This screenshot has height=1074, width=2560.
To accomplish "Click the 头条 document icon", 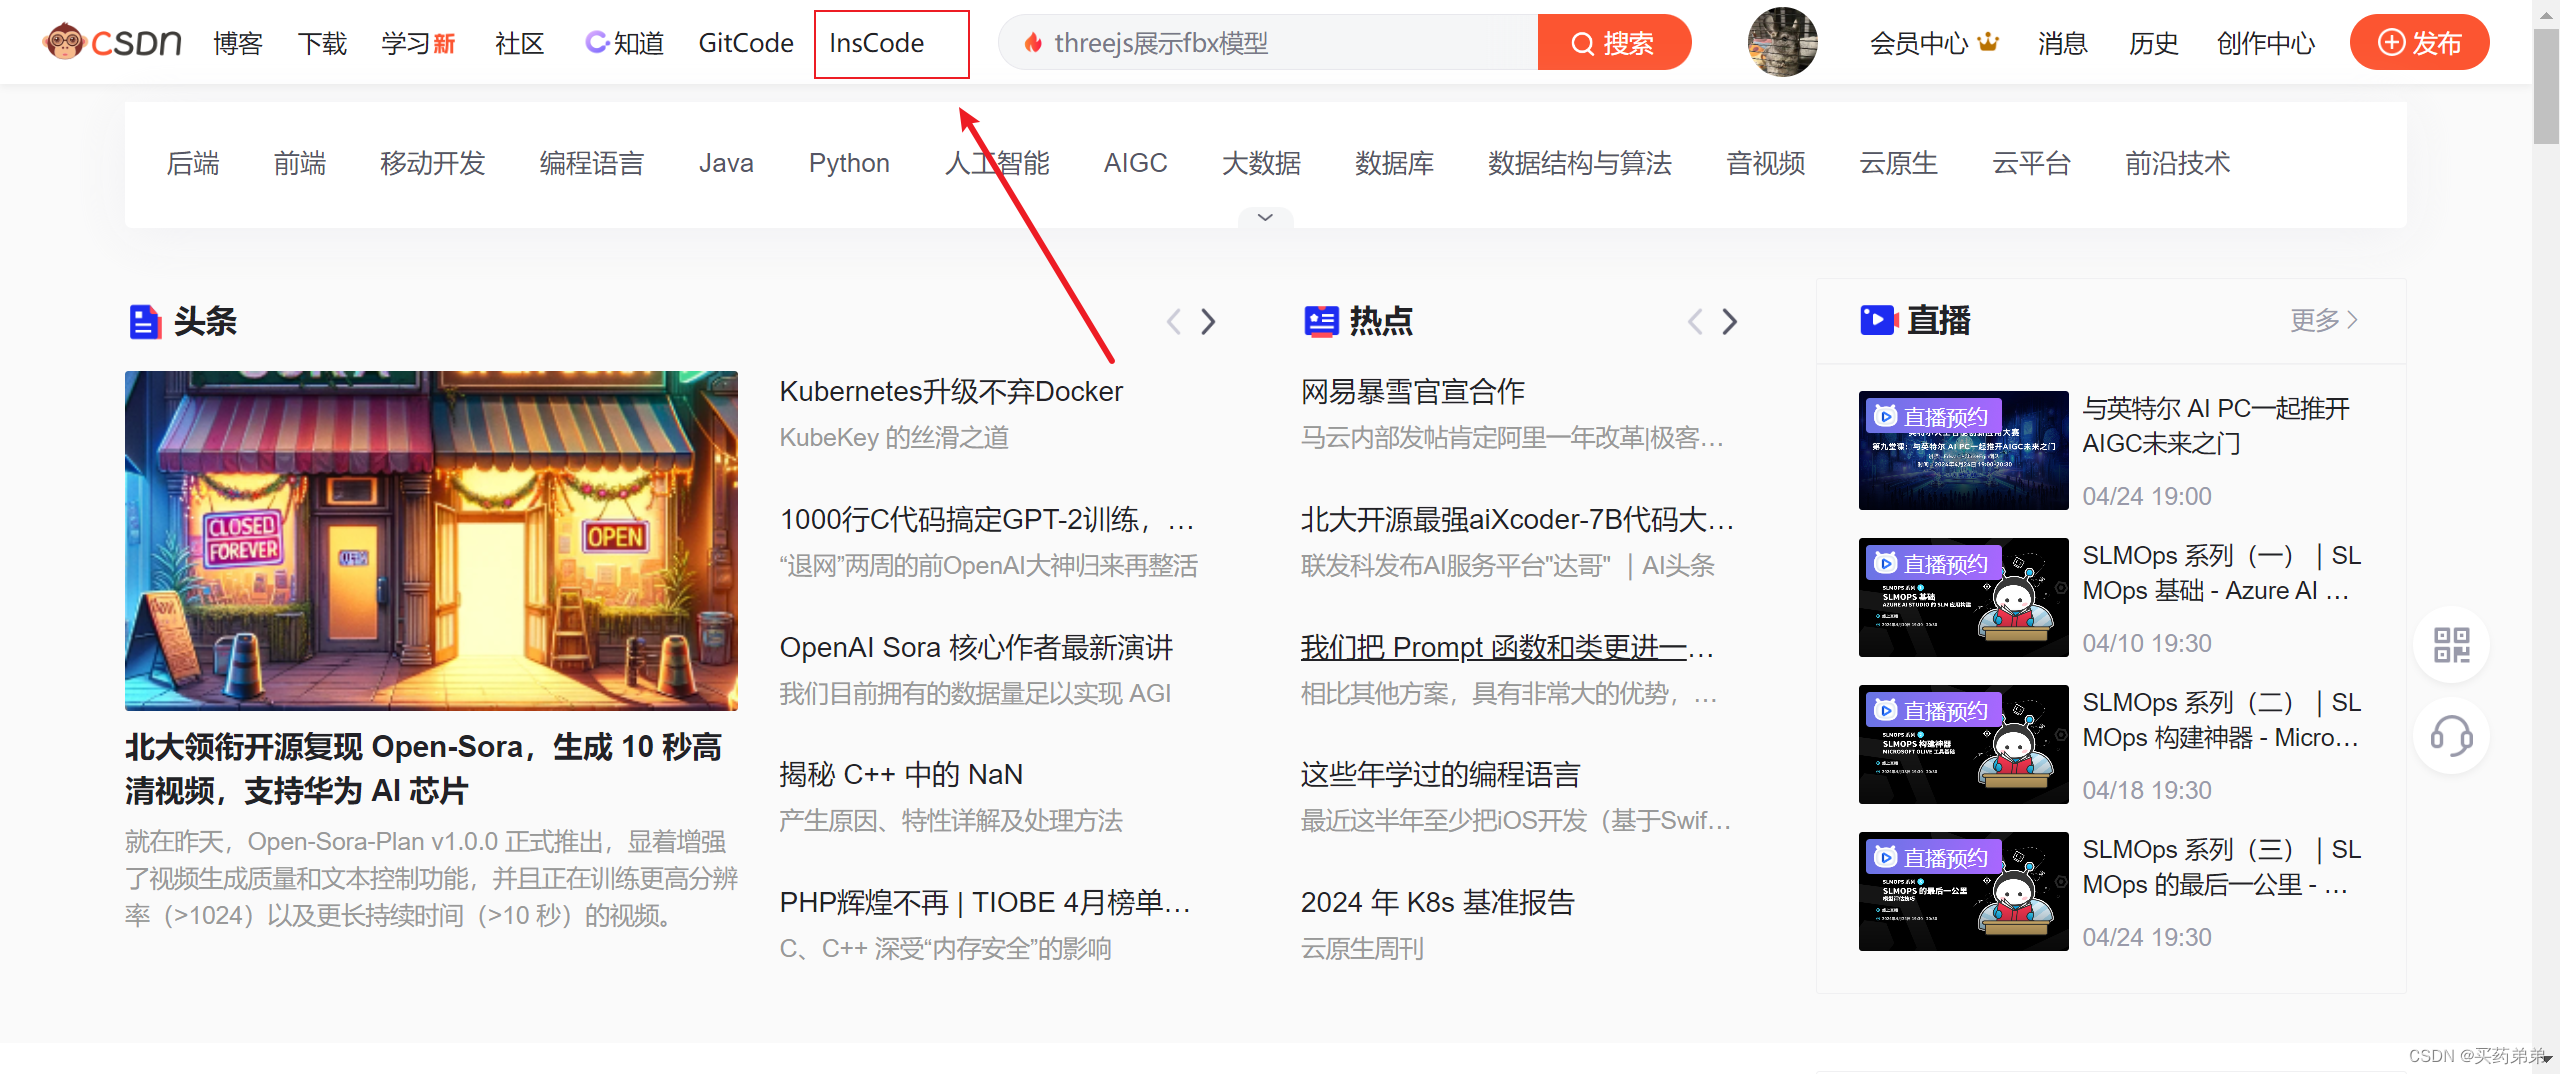I will [145, 322].
